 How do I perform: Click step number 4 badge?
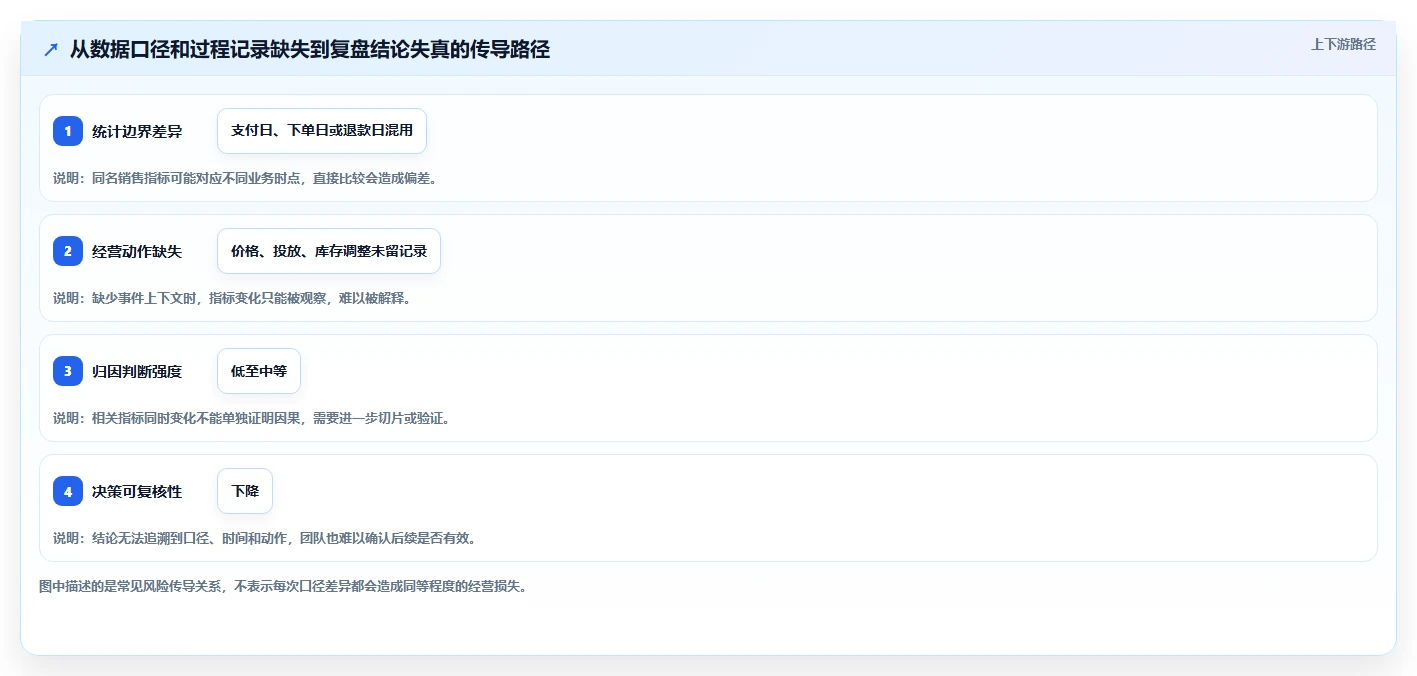click(68, 491)
